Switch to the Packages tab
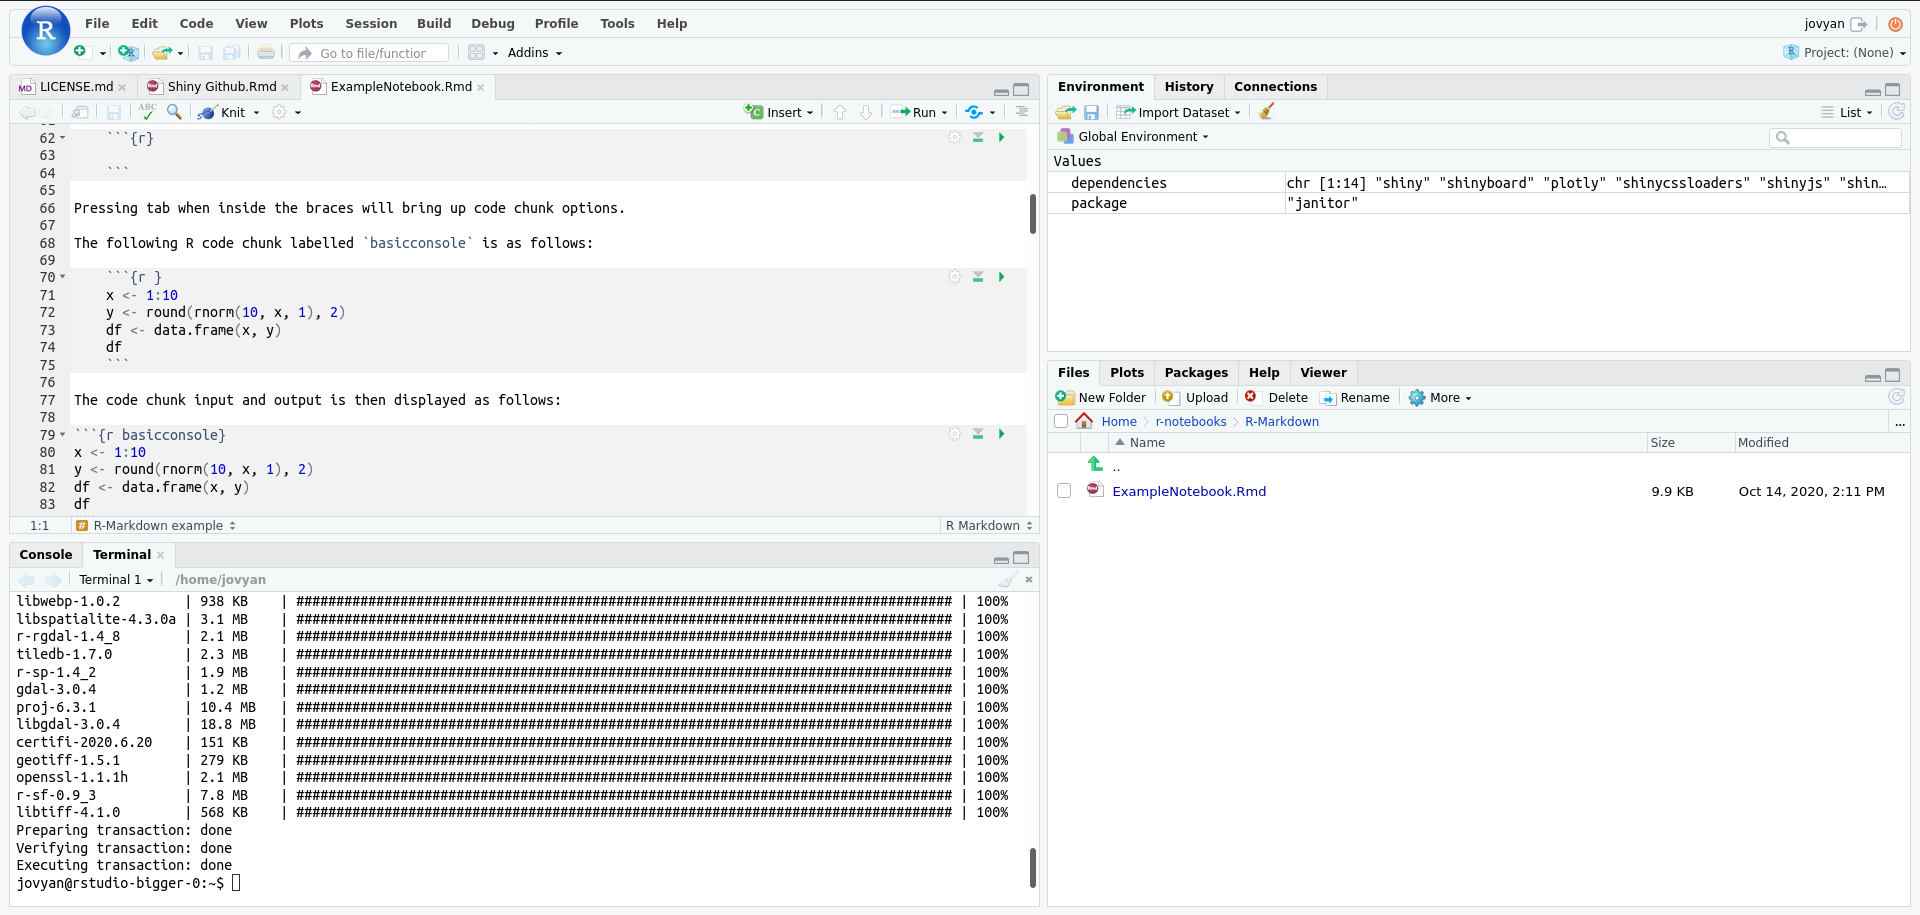Screen dimensions: 1920x915 [x=1196, y=372]
